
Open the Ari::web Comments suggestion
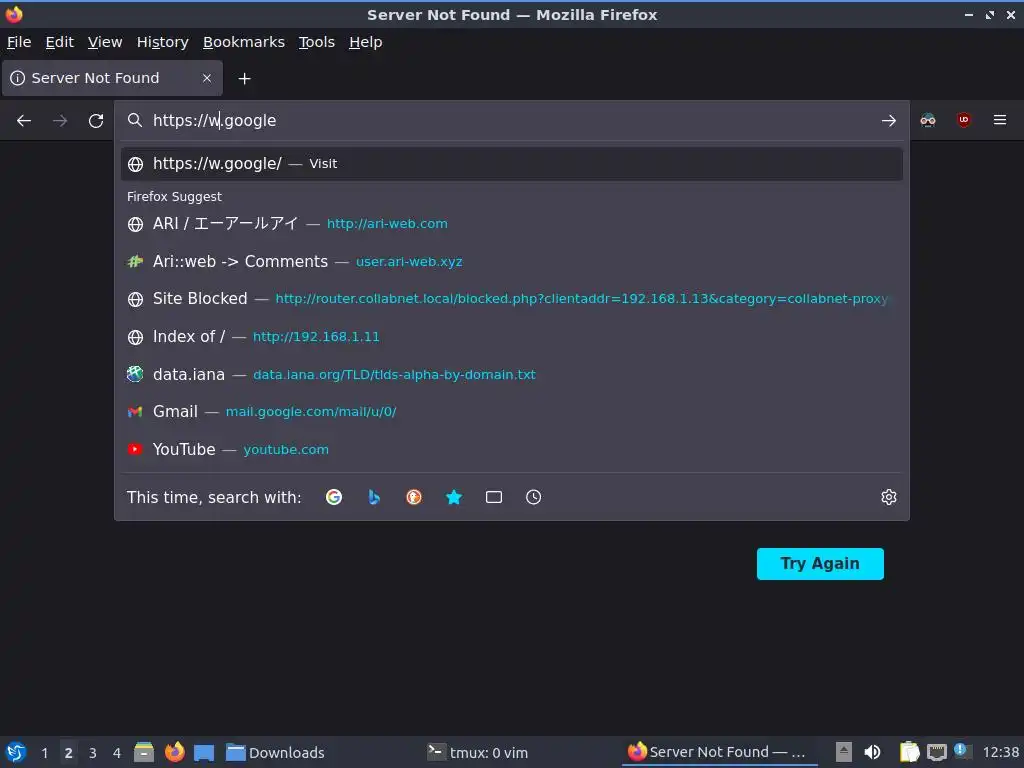point(511,262)
